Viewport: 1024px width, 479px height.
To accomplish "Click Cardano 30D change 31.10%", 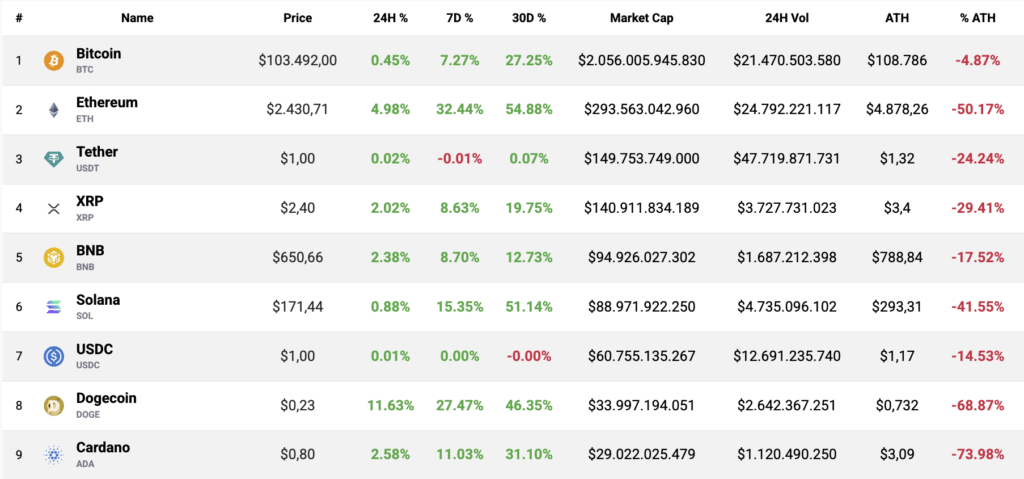I will tap(529, 455).
